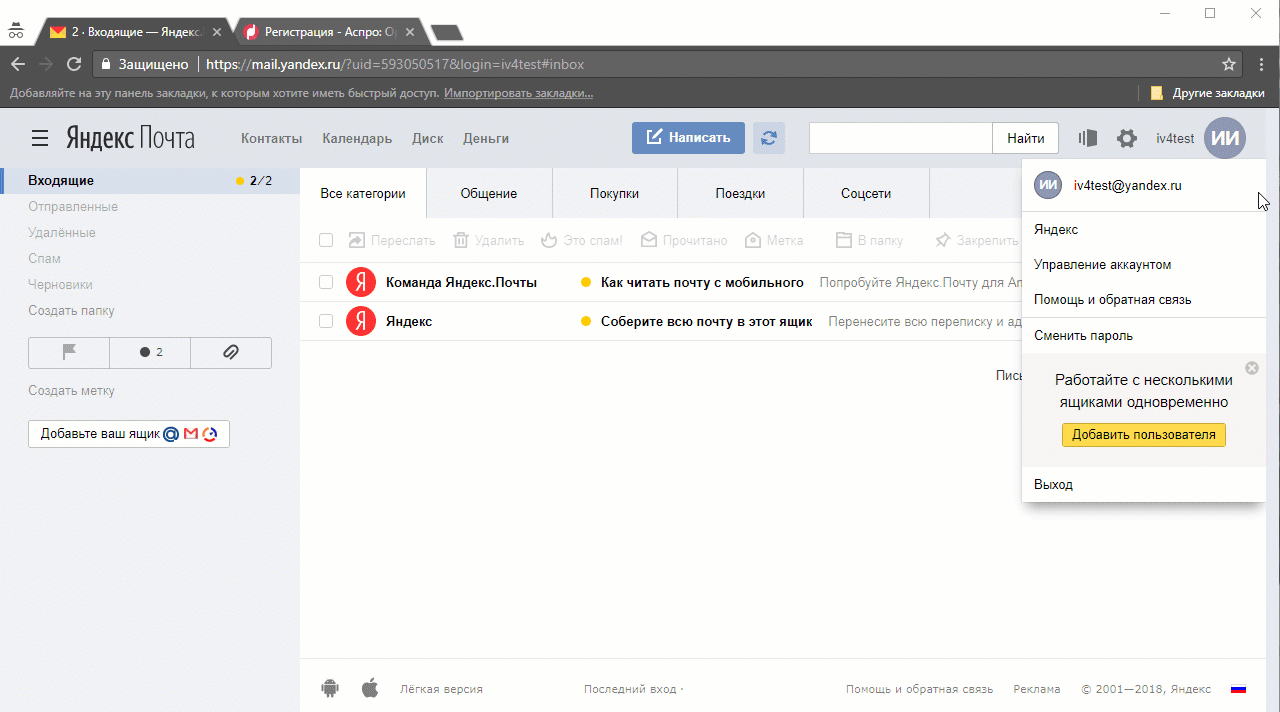Open the hamburger menu beside Яндекс Почта
This screenshot has width=1280, height=712.
40,138
